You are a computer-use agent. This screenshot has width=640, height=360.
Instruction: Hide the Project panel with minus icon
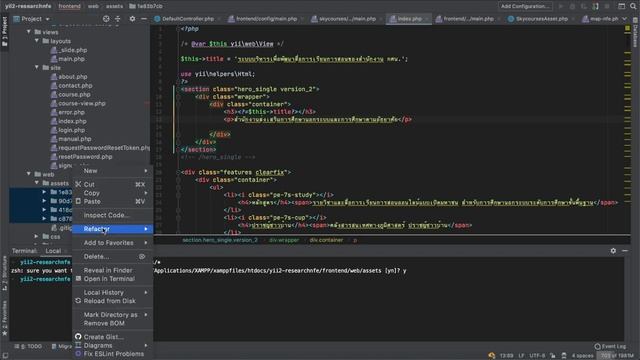[x=144, y=19]
